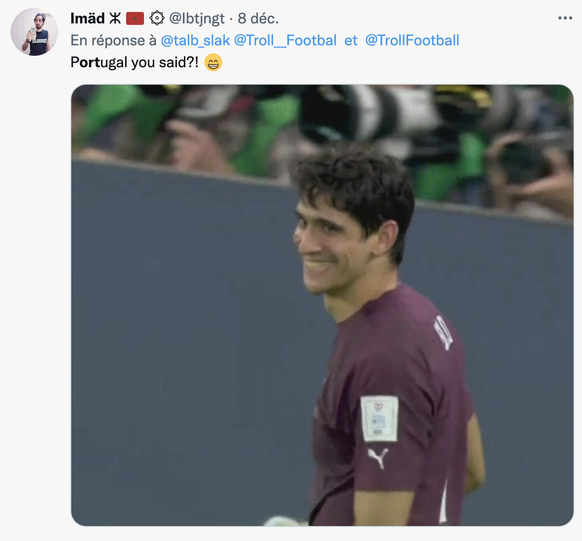
Task: Open the three-dot more options menu
Action: 565,18
